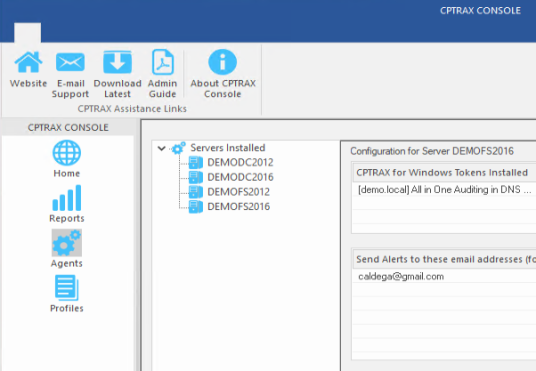Click server icon beside DEMOFS2016

[x=196, y=207]
